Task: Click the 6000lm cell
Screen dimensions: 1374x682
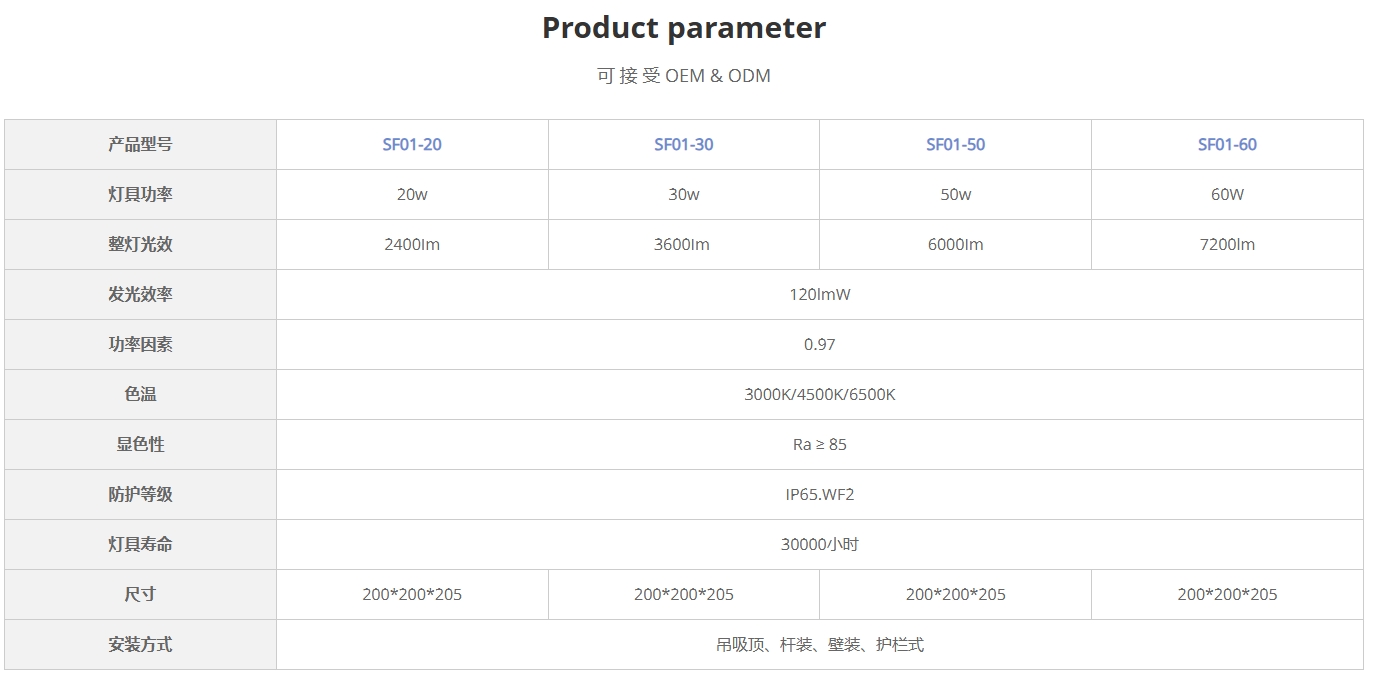Action: coord(955,244)
